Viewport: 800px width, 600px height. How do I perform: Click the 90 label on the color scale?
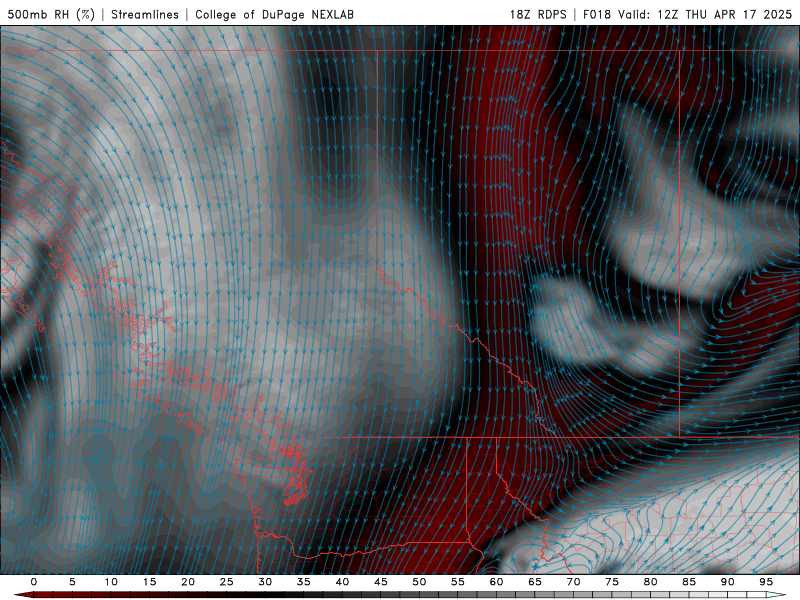(728, 582)
